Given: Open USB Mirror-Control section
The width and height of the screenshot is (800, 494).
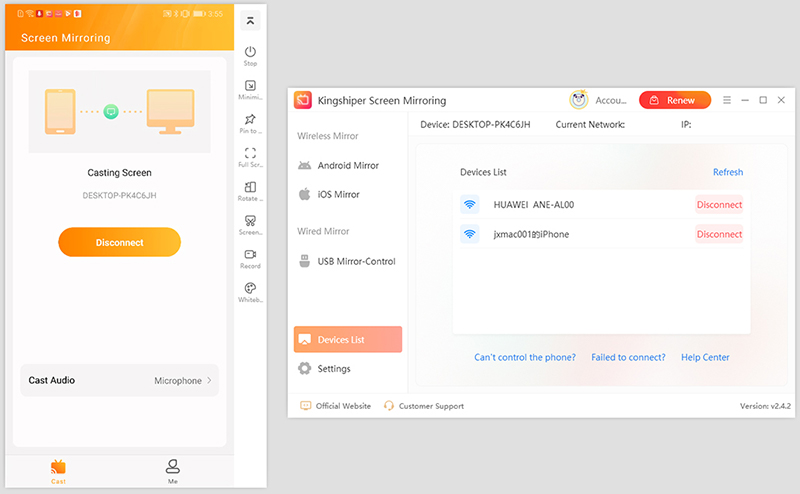Looking at the screenshot, I should [355, 261].
